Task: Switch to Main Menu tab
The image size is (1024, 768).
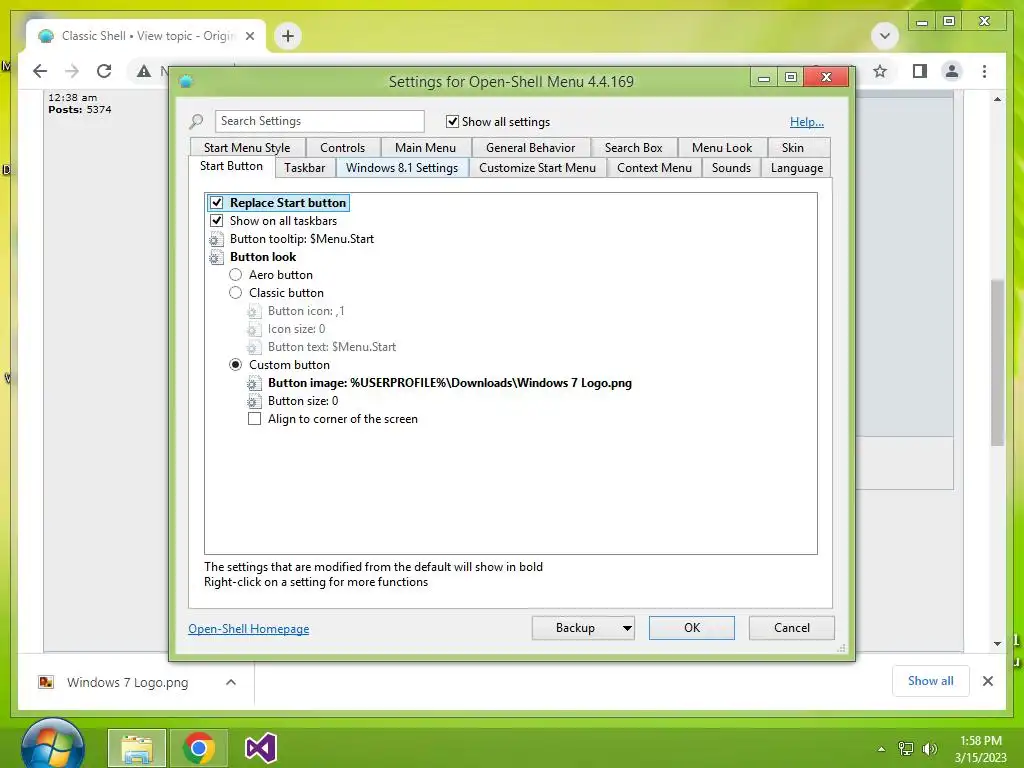Action: coord(425,148)
